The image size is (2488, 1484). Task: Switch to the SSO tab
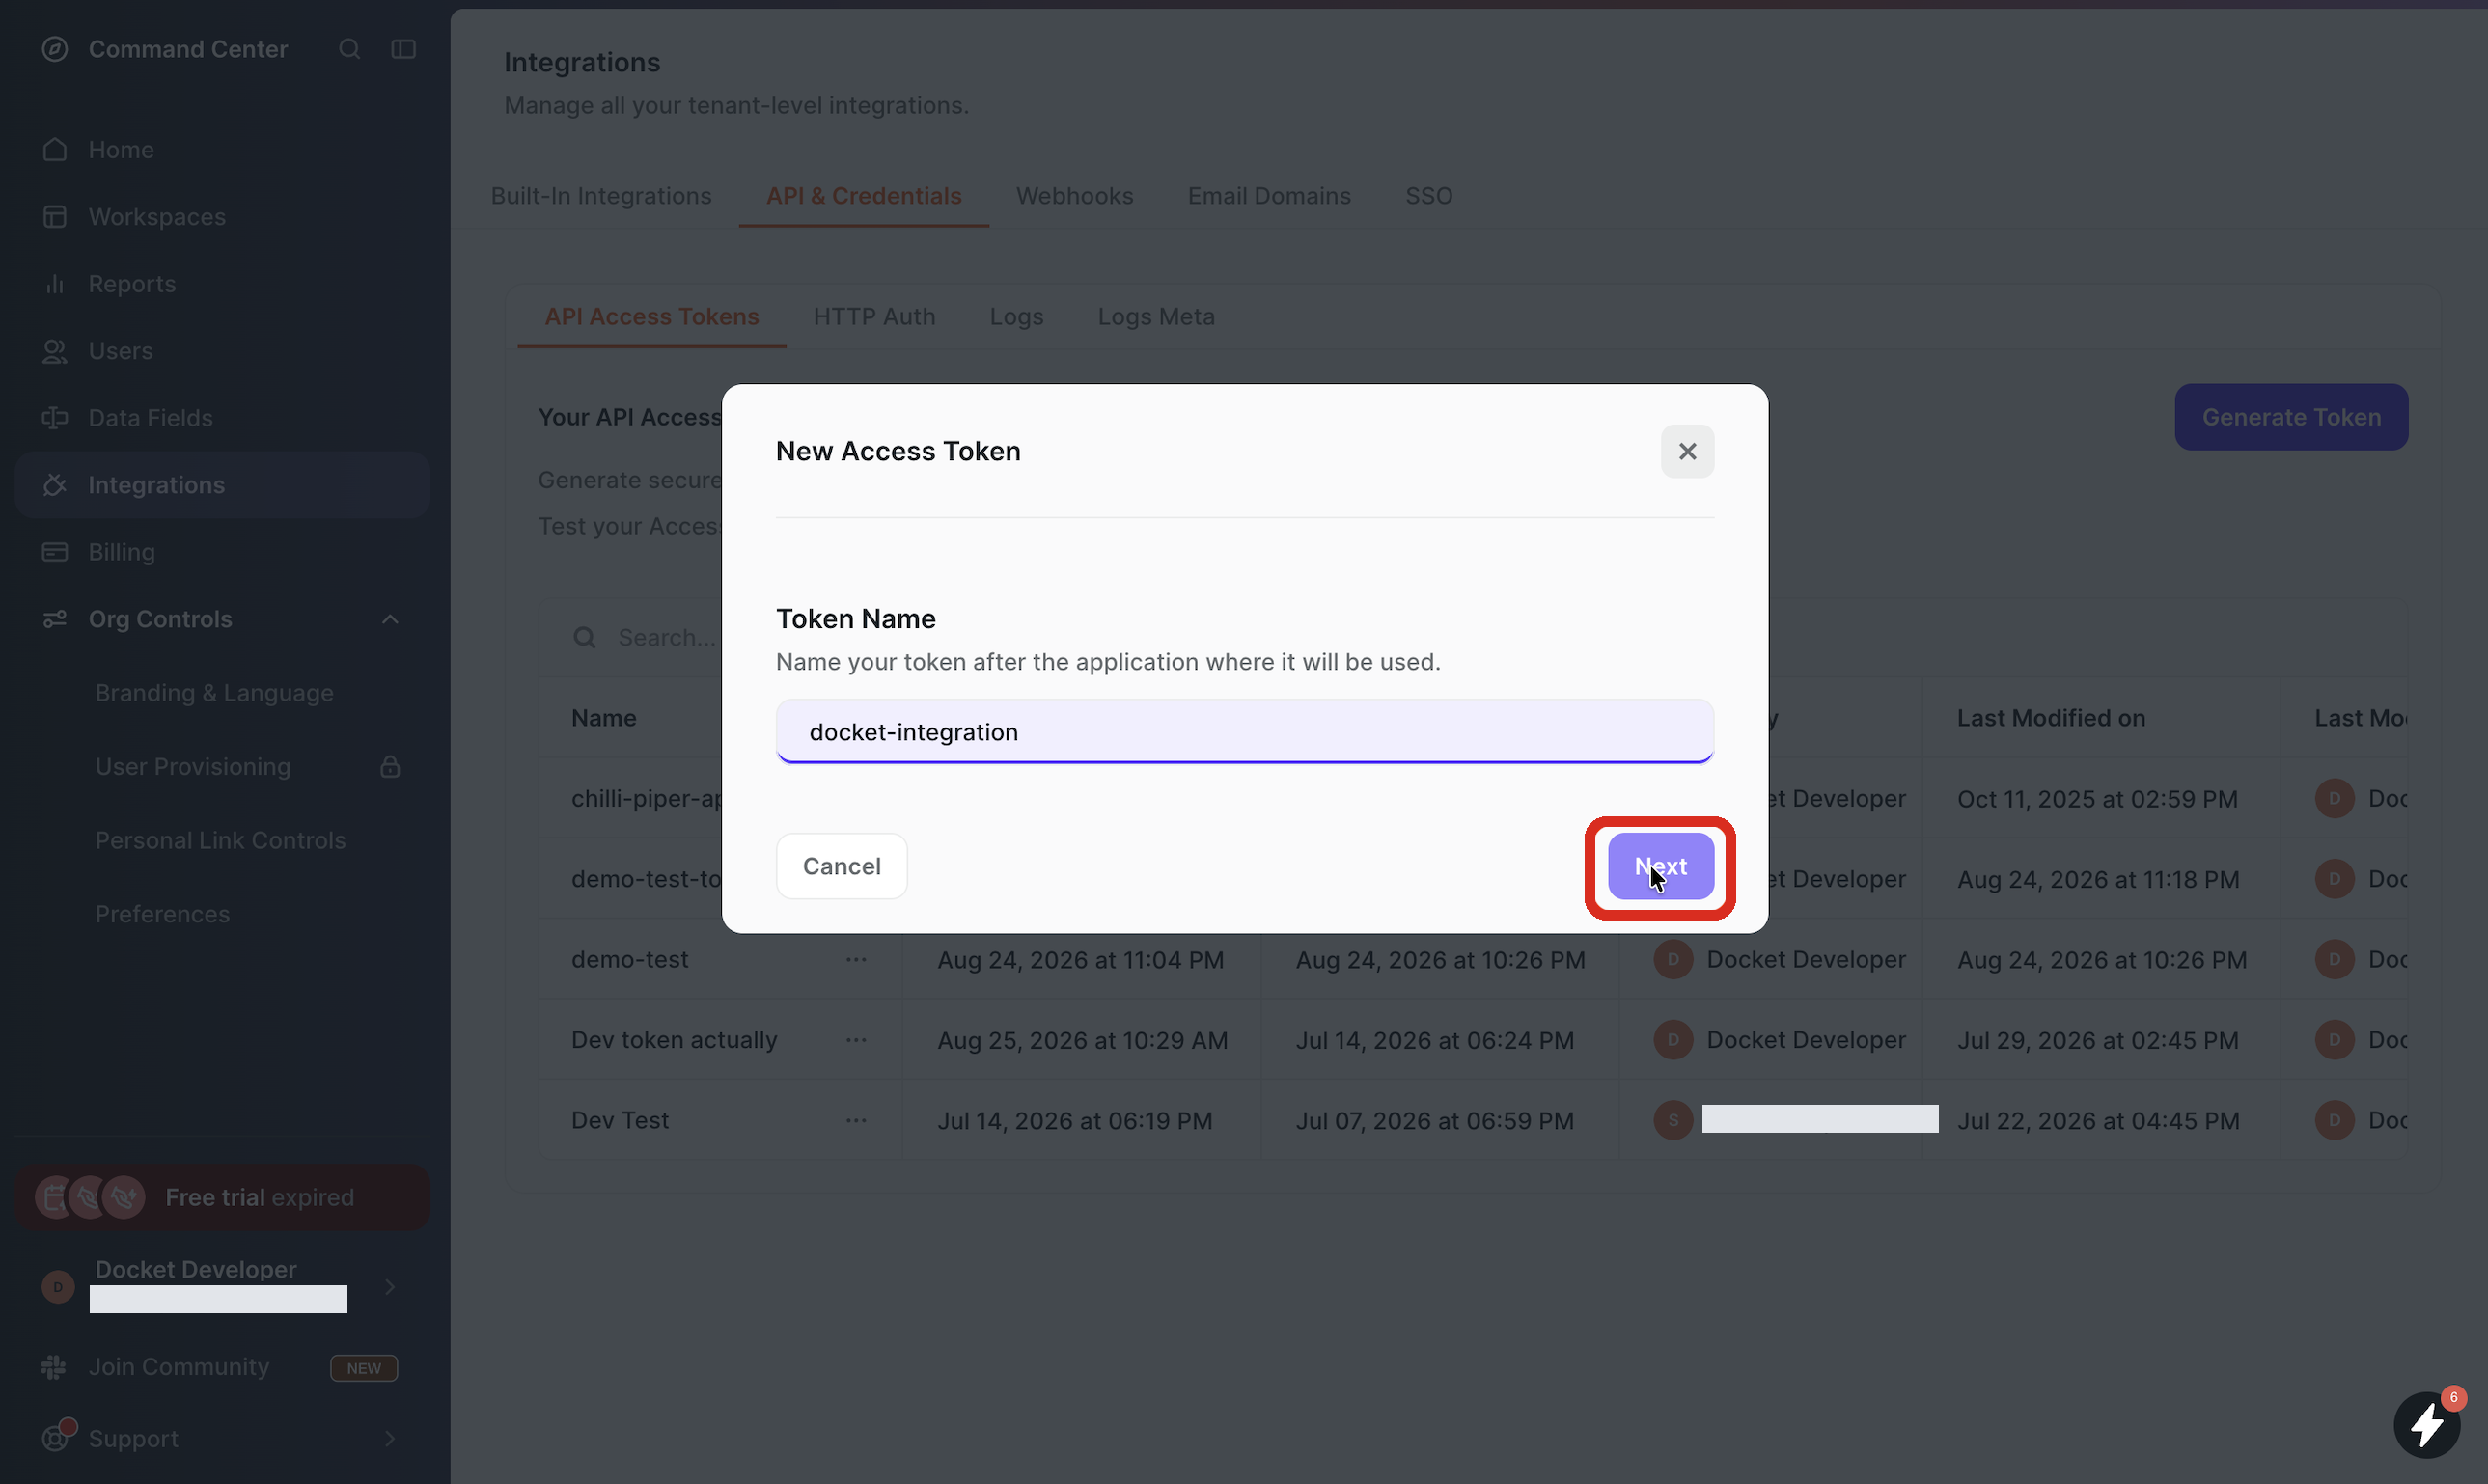pos(1428,196)
